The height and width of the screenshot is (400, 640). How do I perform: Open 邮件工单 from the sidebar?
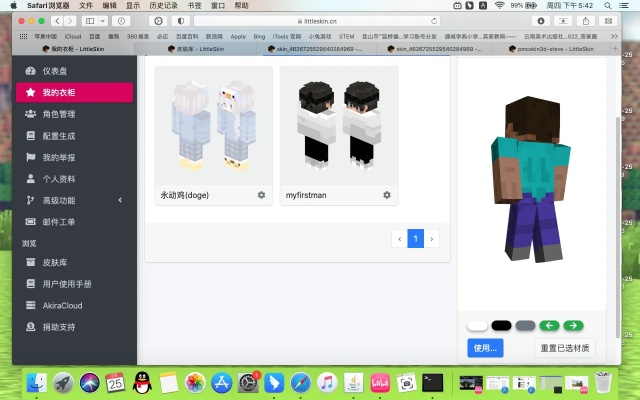coord(74,222)
